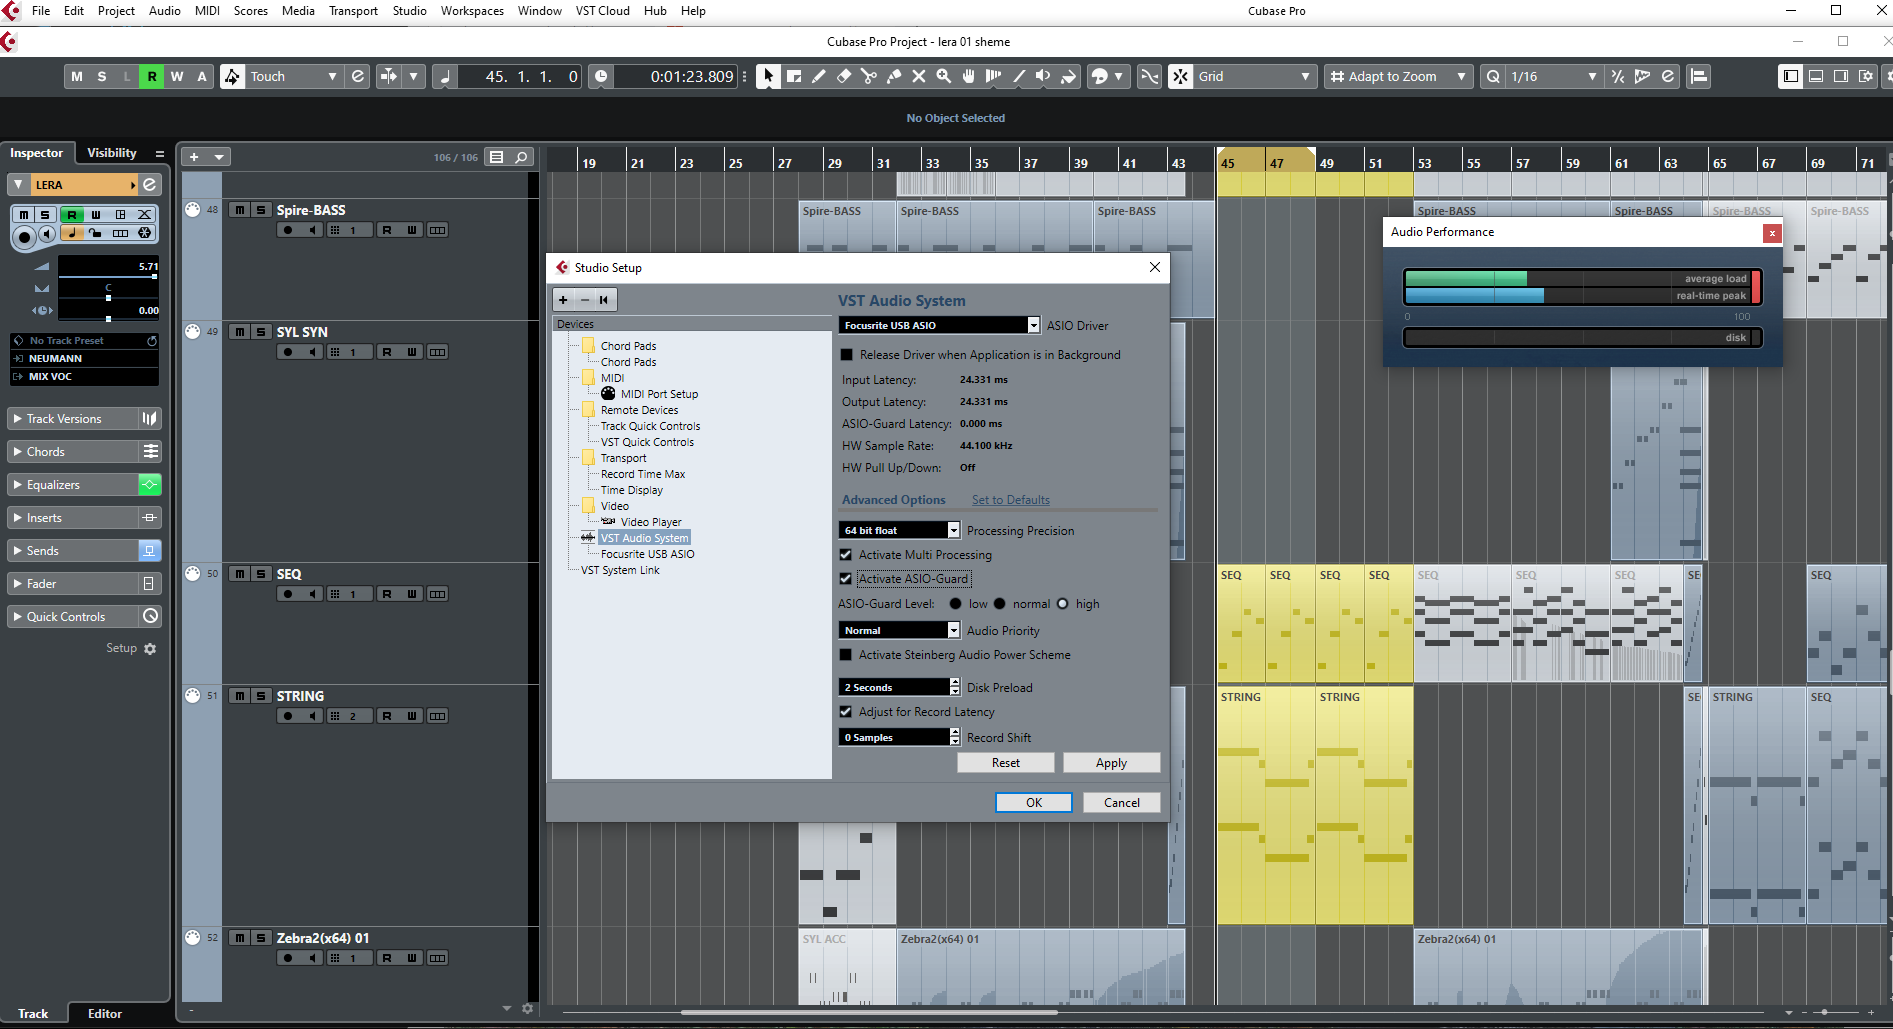Expand the Sends inspector section
The width and height of the screenshot is (1893, 1029).
point(72,551)
